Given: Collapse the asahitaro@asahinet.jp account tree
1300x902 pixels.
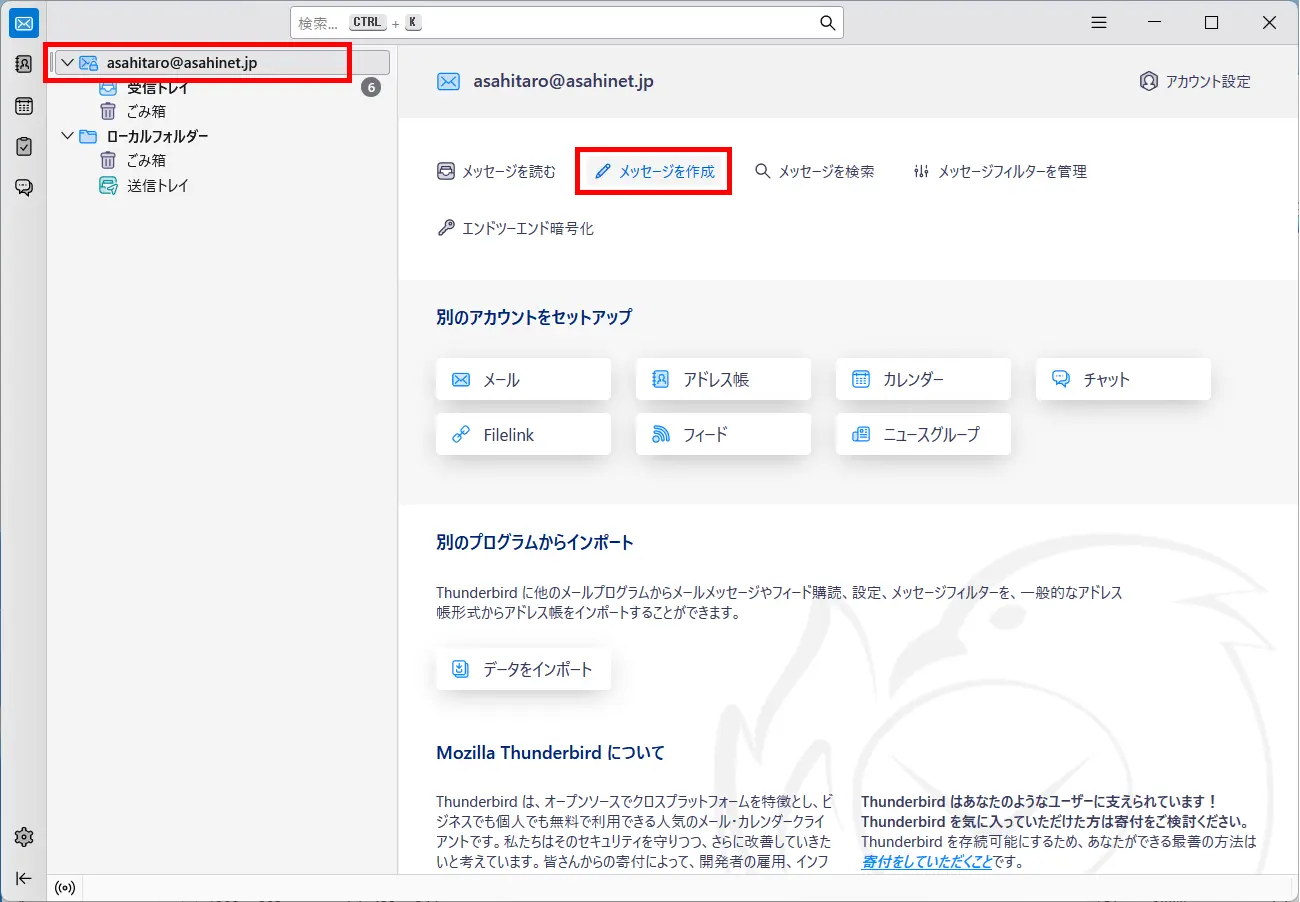Looking at the screenshot, I should (x=67, y=63).
